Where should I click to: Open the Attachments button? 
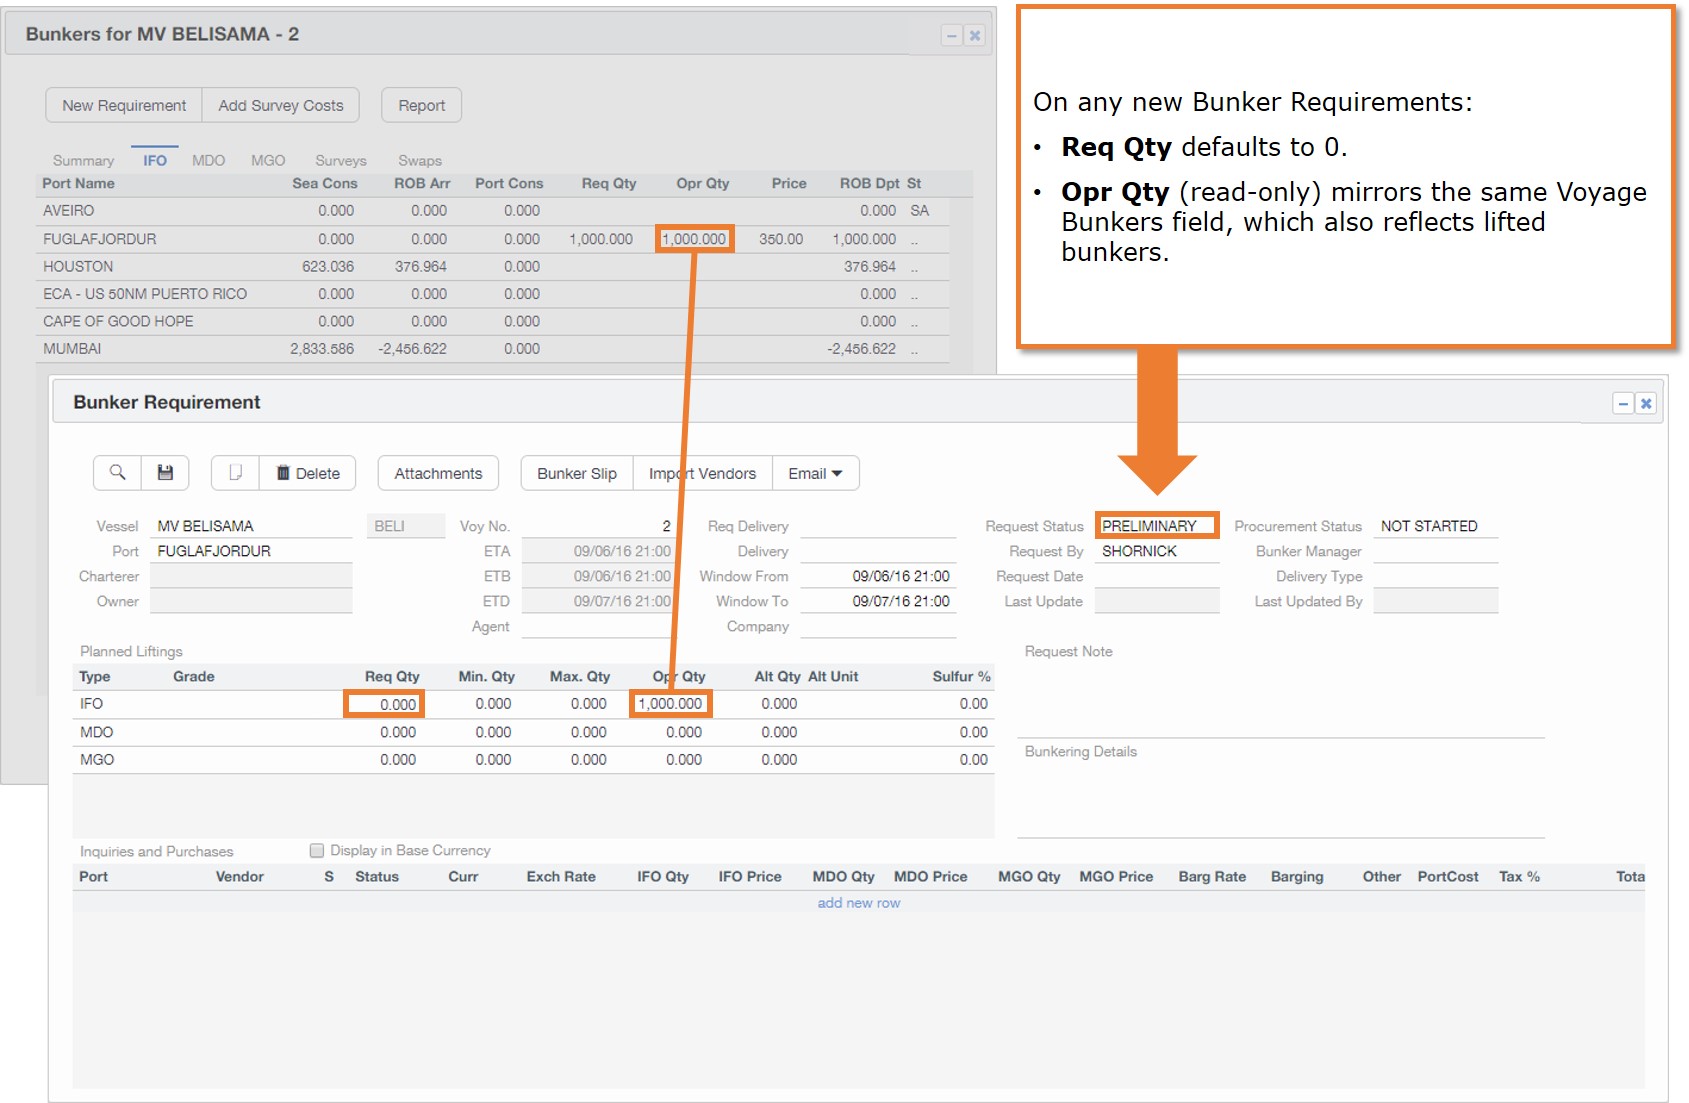438,473
